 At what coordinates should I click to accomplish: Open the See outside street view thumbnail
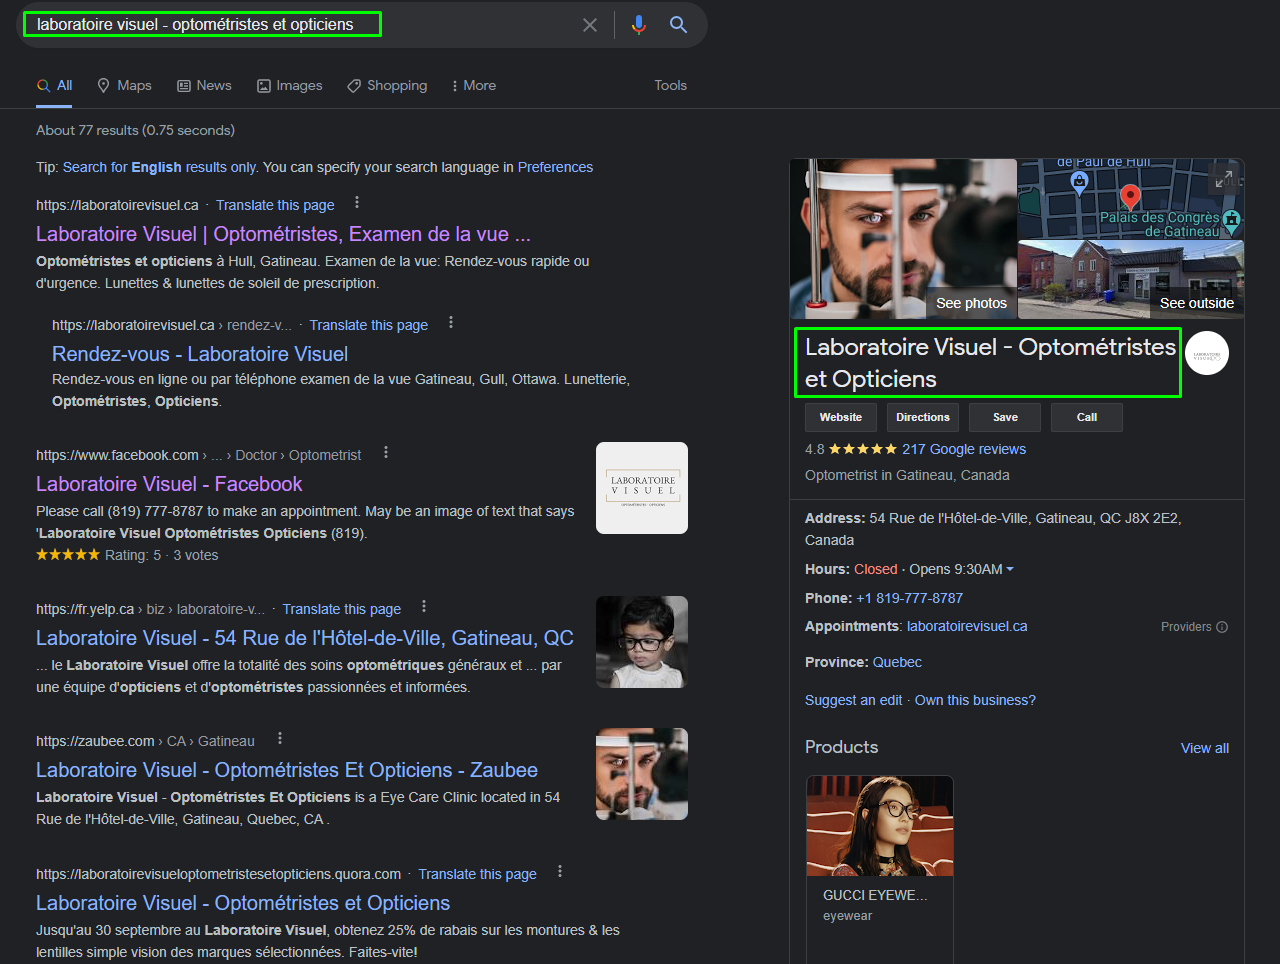1131,279
